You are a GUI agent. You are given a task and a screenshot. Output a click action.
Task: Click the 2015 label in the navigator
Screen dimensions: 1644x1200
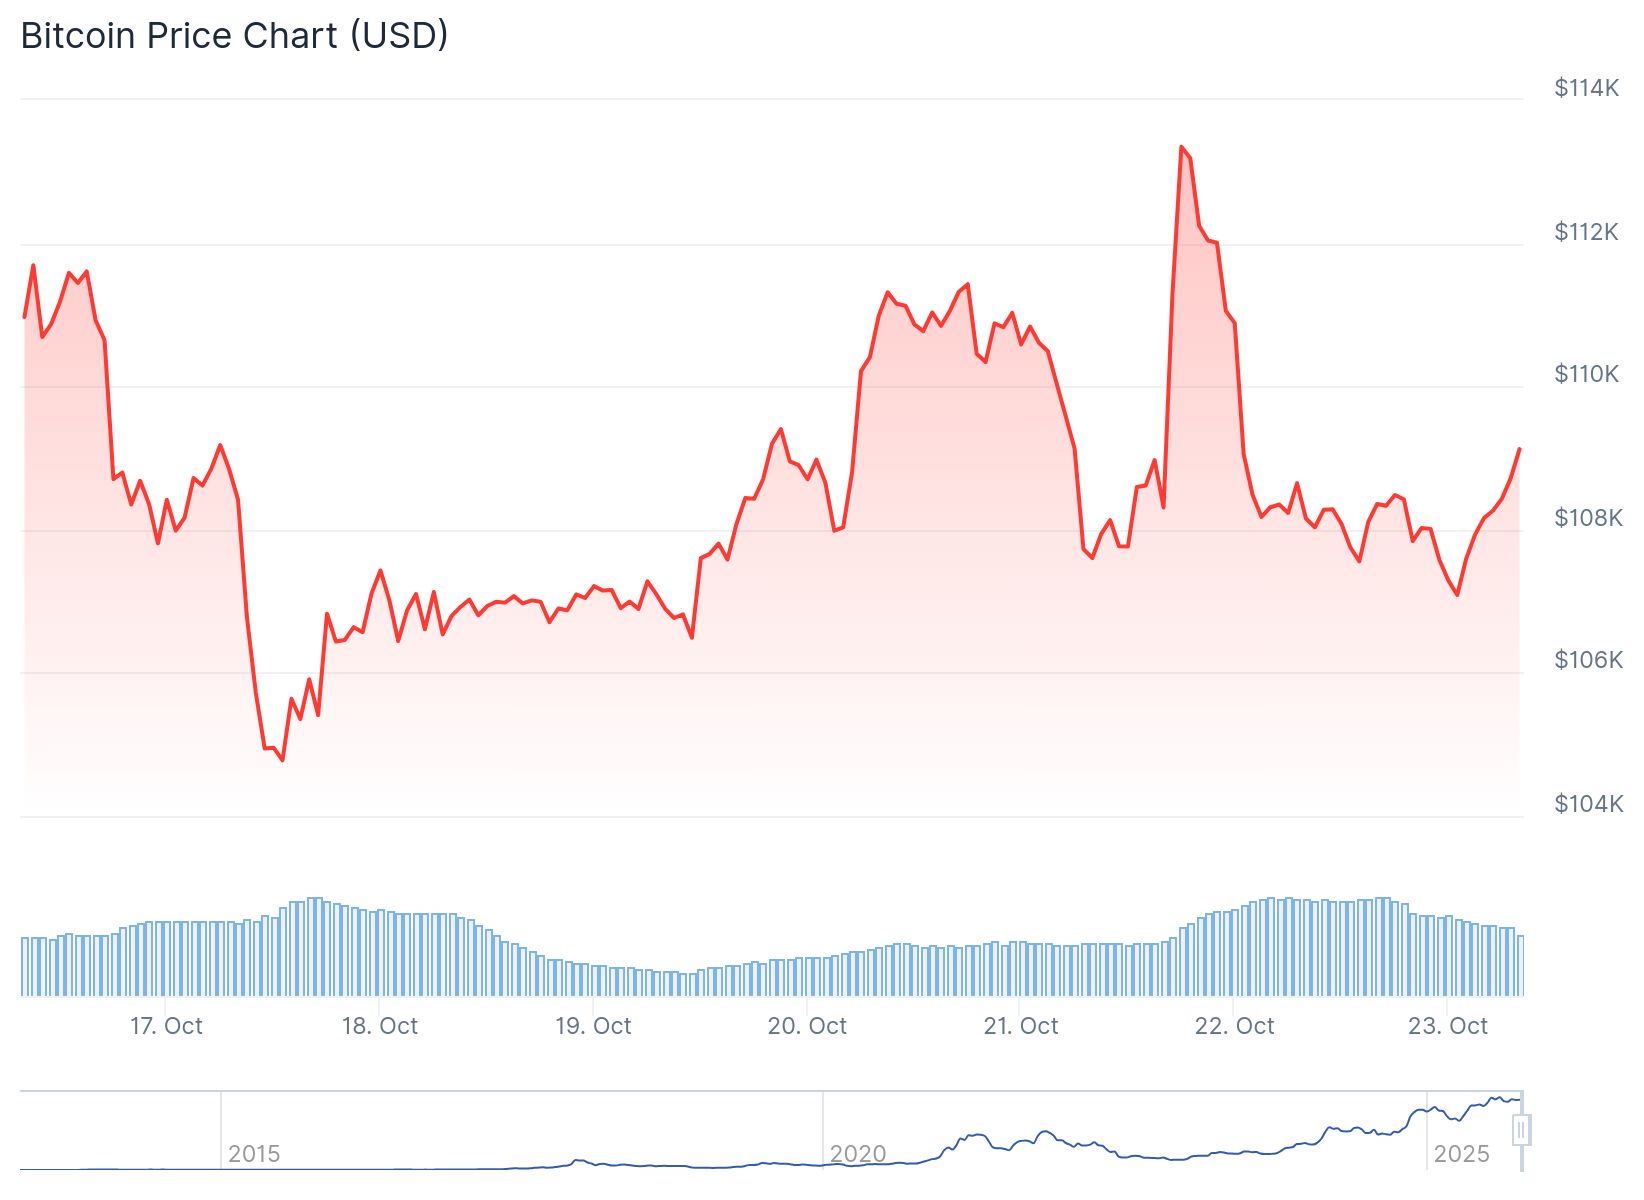click(254, 1154)
